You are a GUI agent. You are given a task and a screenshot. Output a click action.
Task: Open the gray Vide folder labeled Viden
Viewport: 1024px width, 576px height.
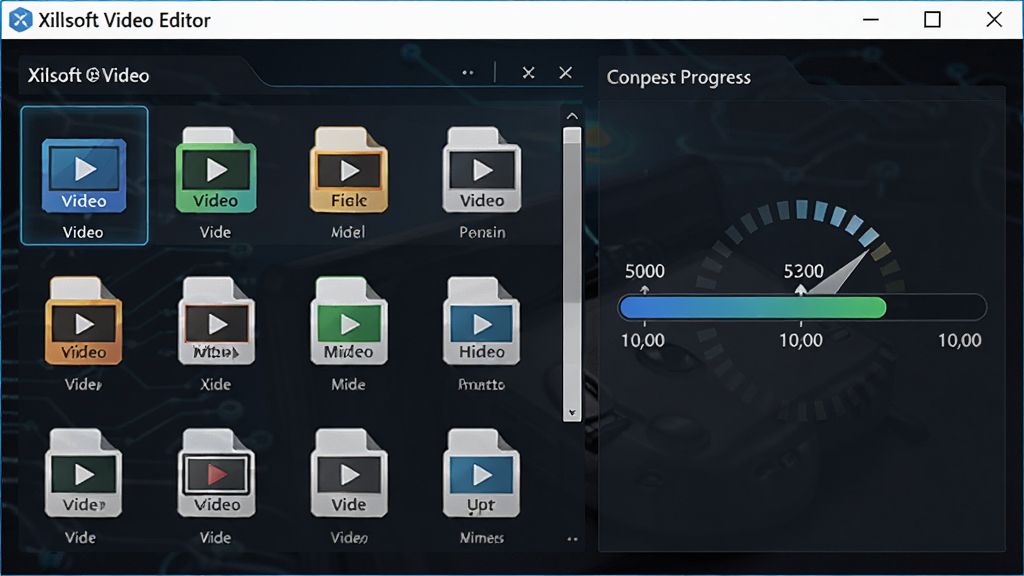(349, 473)
